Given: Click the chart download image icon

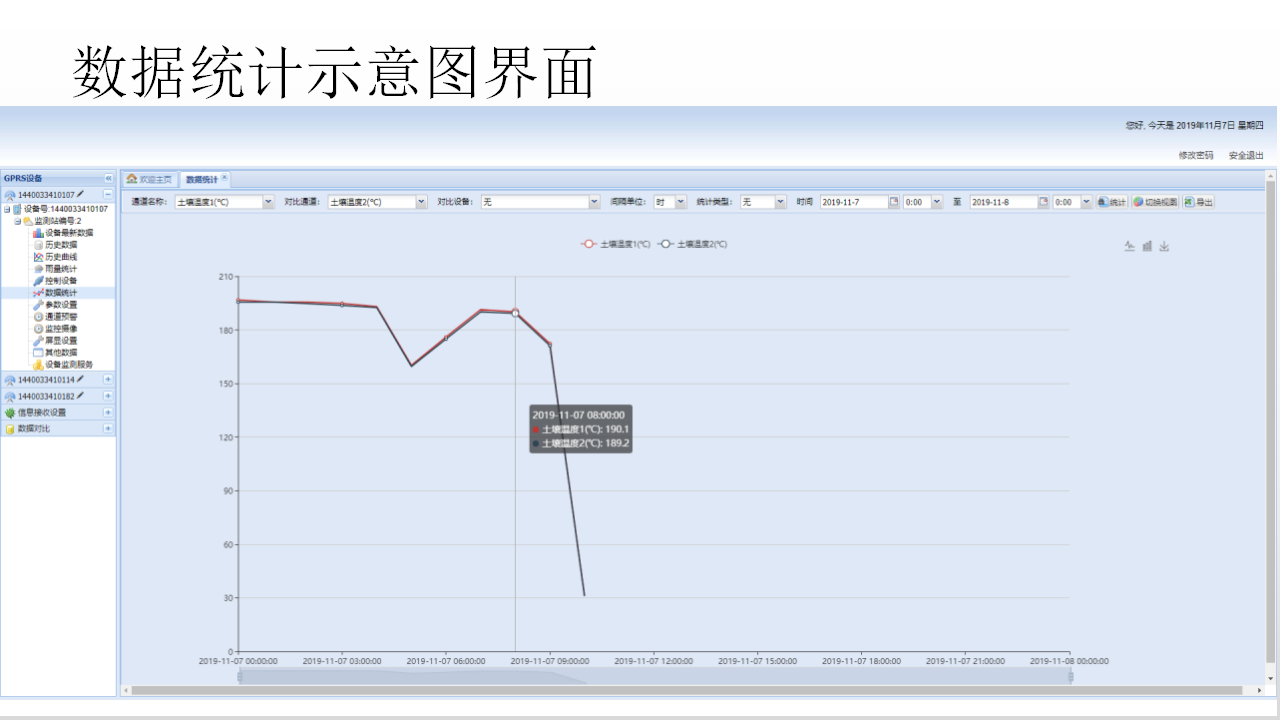Looking at the screenshot, I should pyautogui.click(x=1164, y=246).
